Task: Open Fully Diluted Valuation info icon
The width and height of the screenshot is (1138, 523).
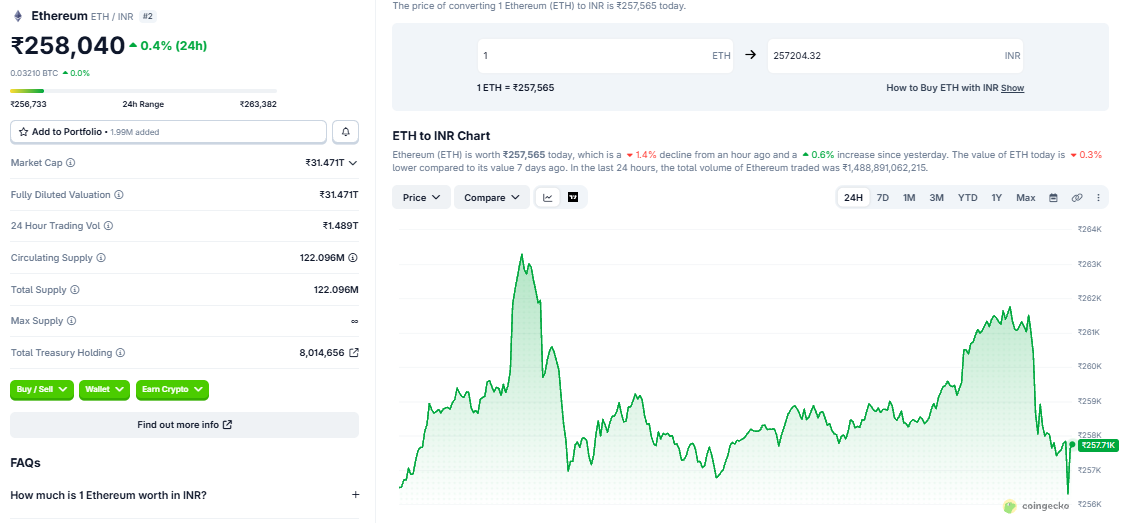Action: [x=118, y=195]
